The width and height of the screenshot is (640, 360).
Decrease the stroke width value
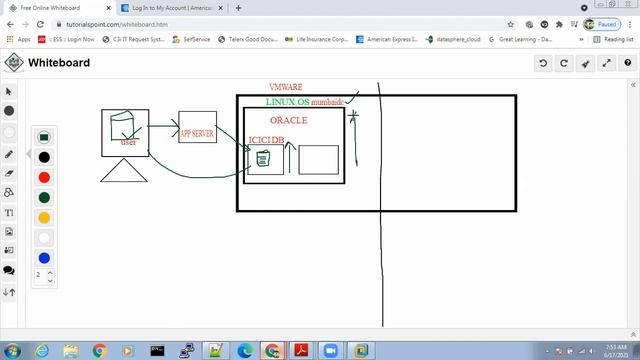point(50,280)
